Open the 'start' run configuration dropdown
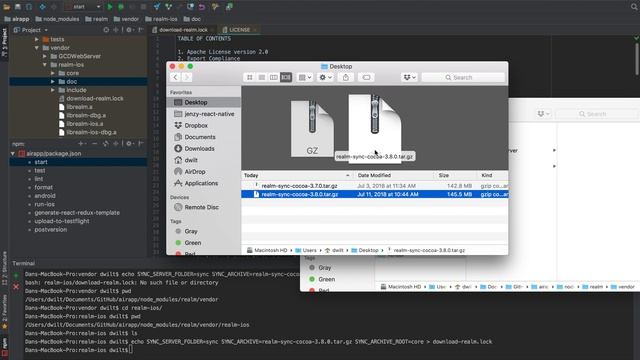The image size is (640, 360). [84, 7]
